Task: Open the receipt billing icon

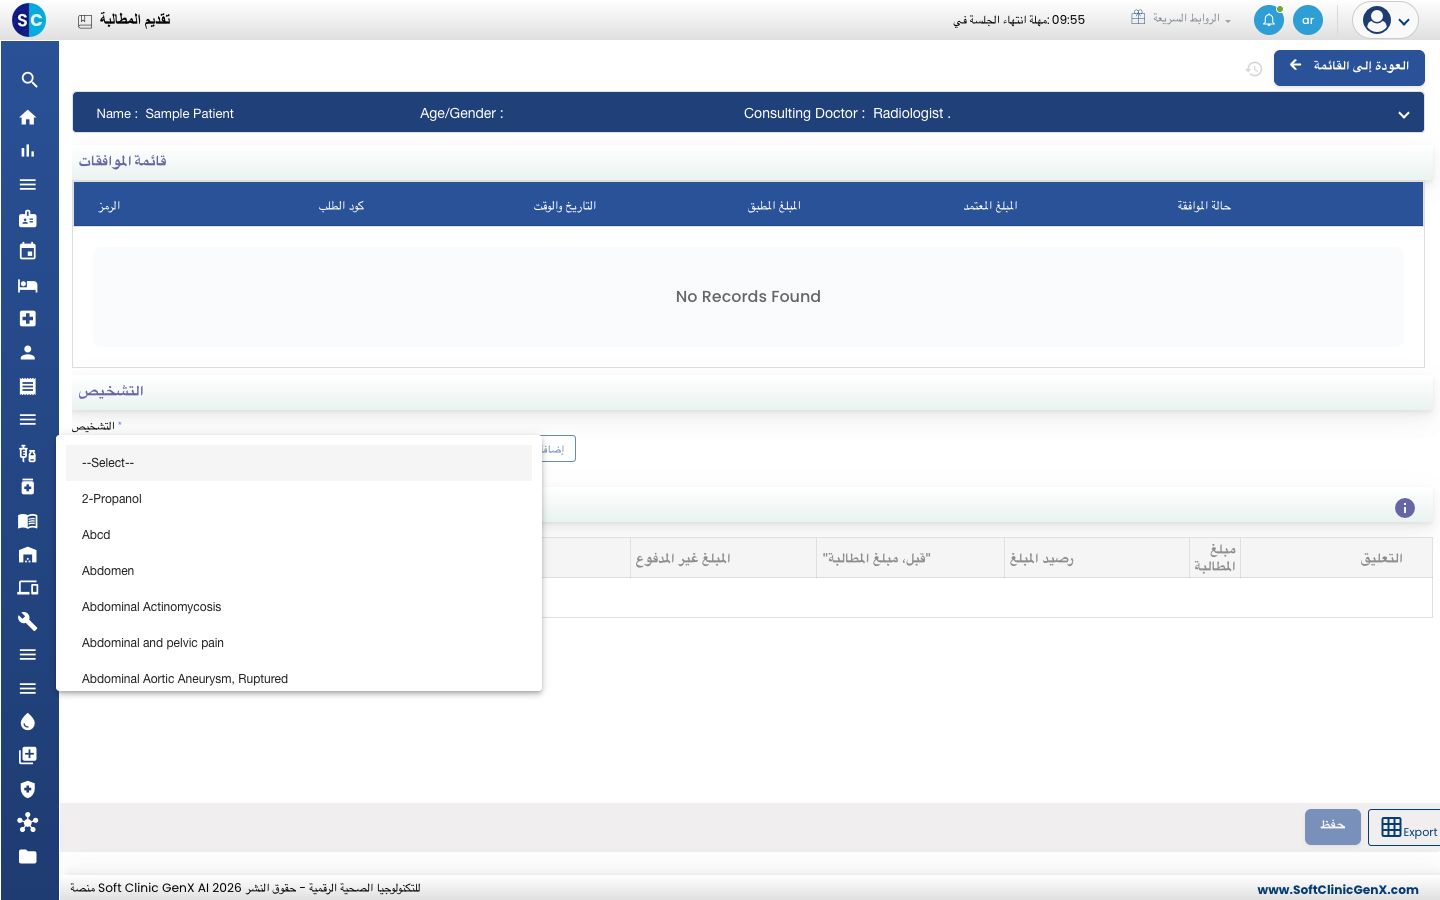Action: click(28, 386)
